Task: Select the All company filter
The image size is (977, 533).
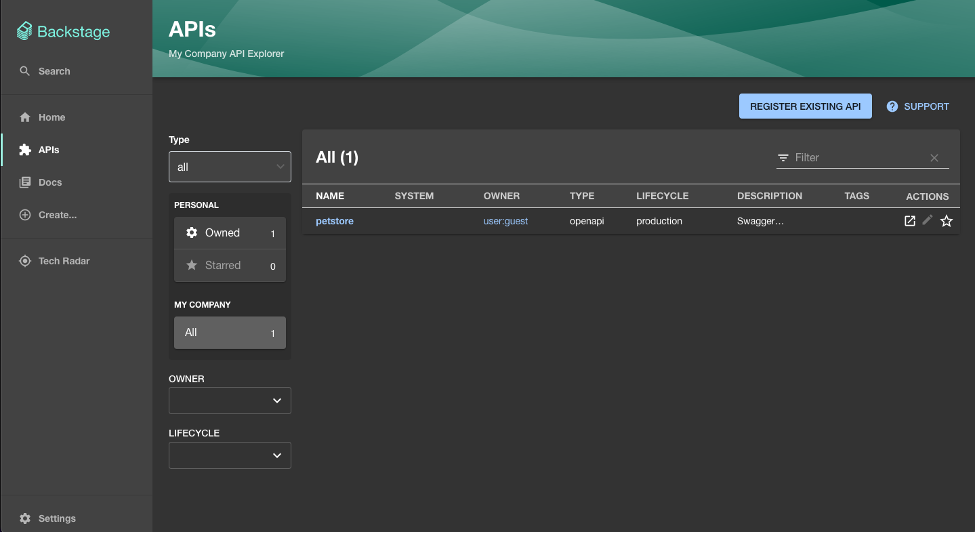Action: [x=230, y=333]
